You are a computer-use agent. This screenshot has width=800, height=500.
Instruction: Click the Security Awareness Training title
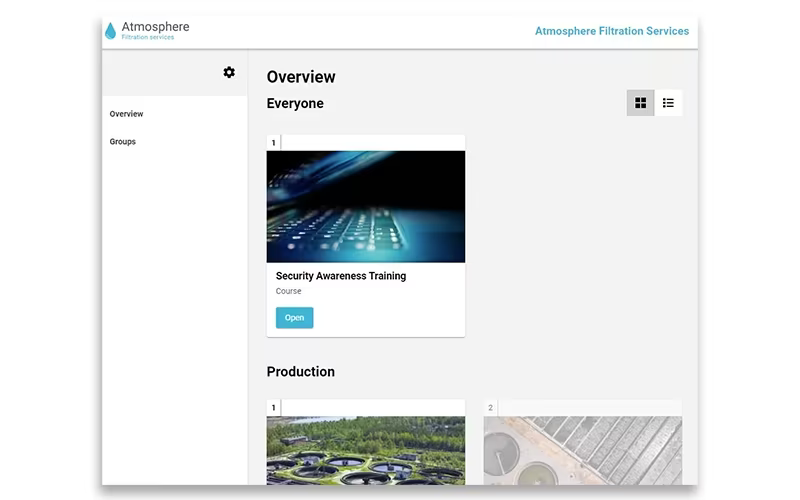click(341, 276)
